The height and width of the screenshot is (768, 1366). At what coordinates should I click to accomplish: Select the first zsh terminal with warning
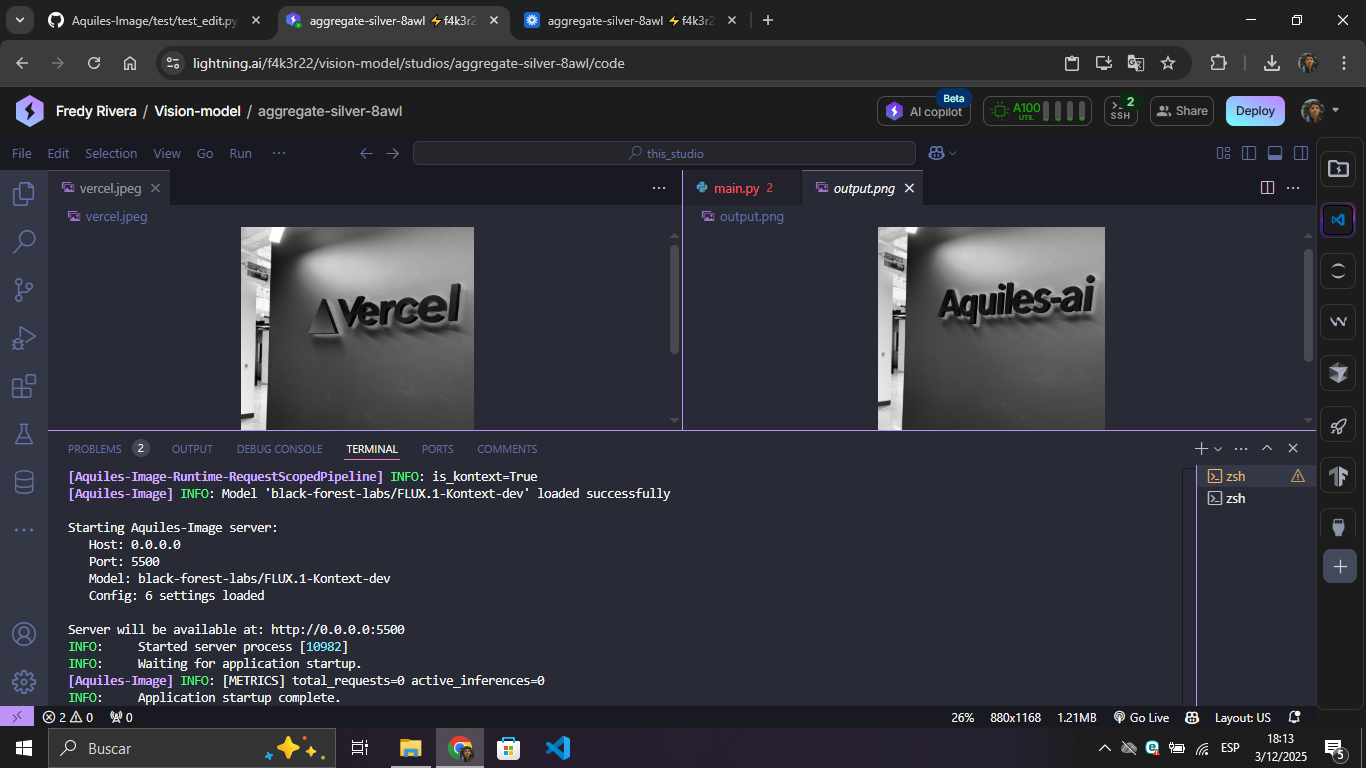[1256, 476]
